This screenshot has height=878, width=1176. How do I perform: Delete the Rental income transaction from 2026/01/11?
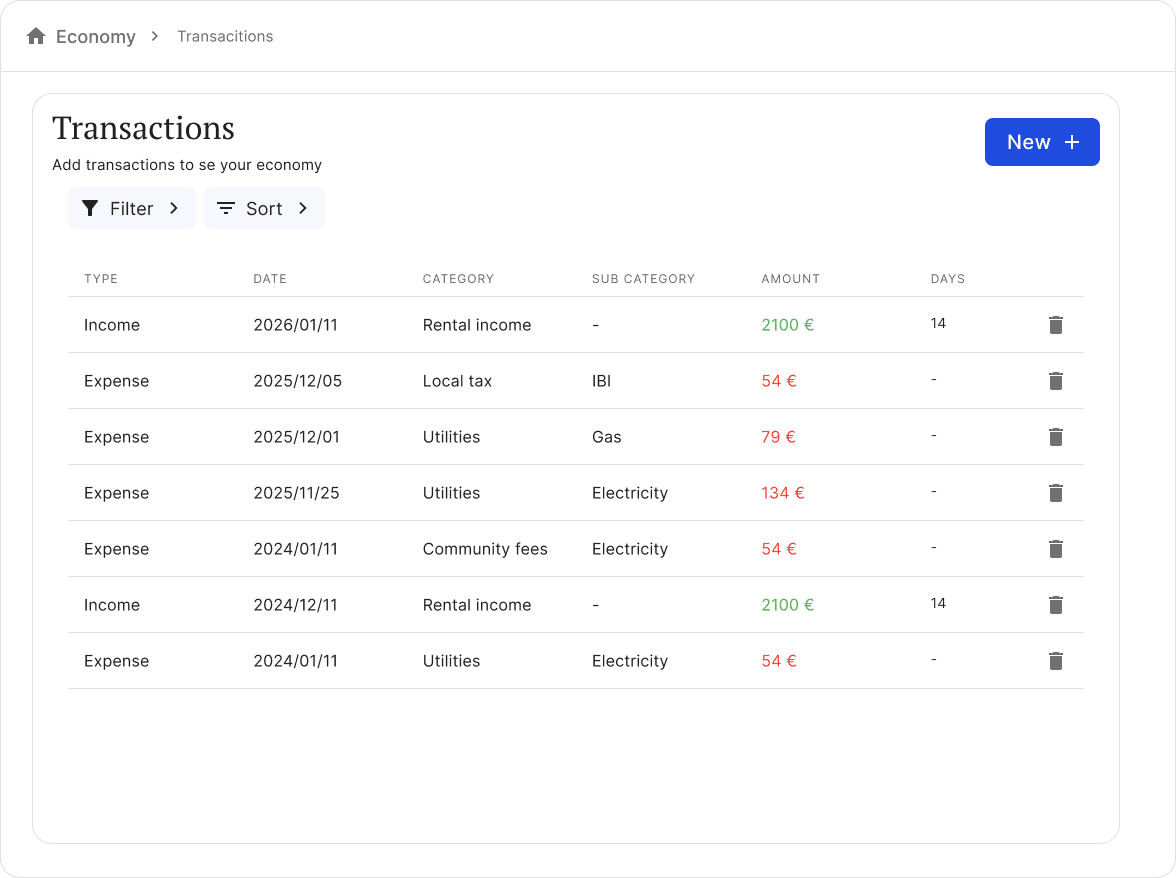[x=1055, y=325]
